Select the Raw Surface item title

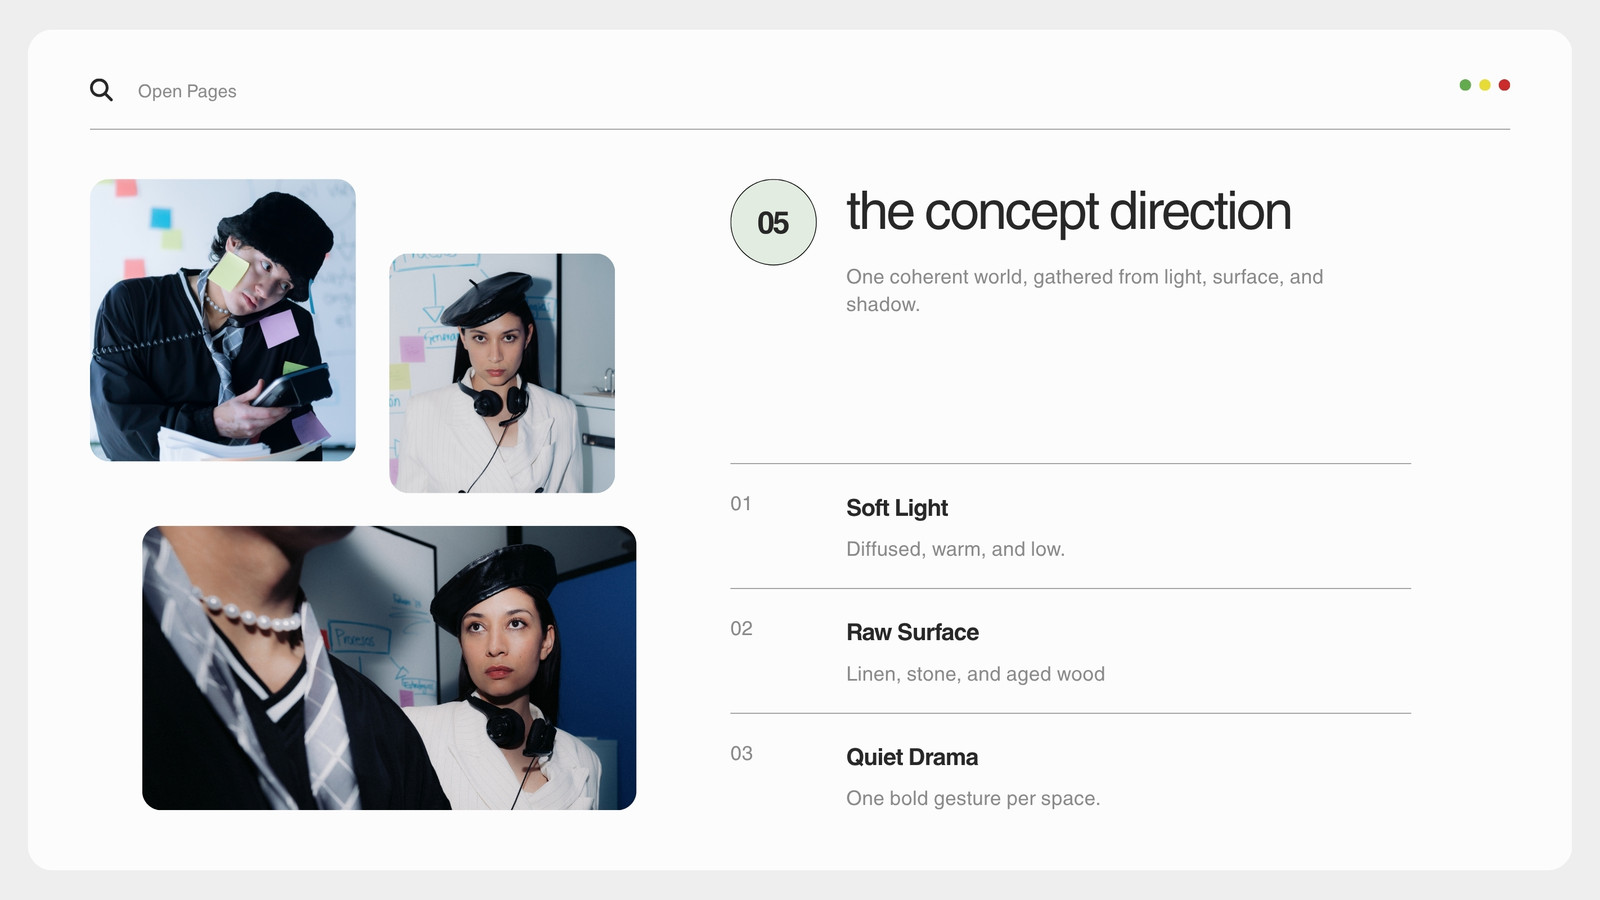(x=912, y=632)
